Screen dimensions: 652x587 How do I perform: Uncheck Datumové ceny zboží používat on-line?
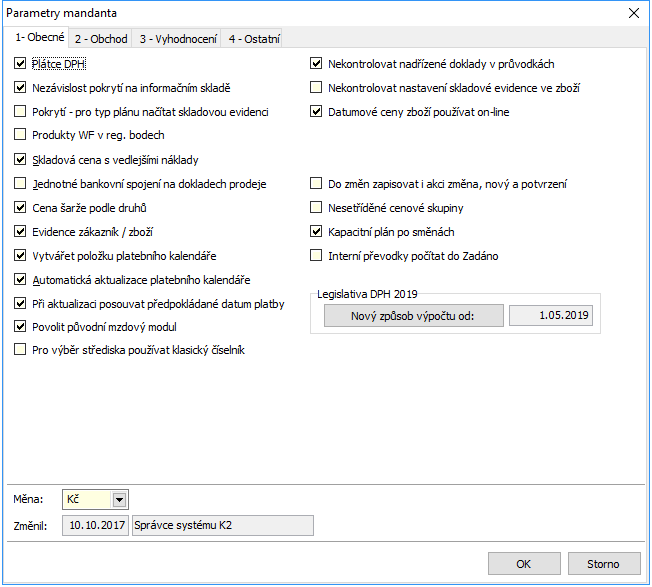click(x=316, y=112)
